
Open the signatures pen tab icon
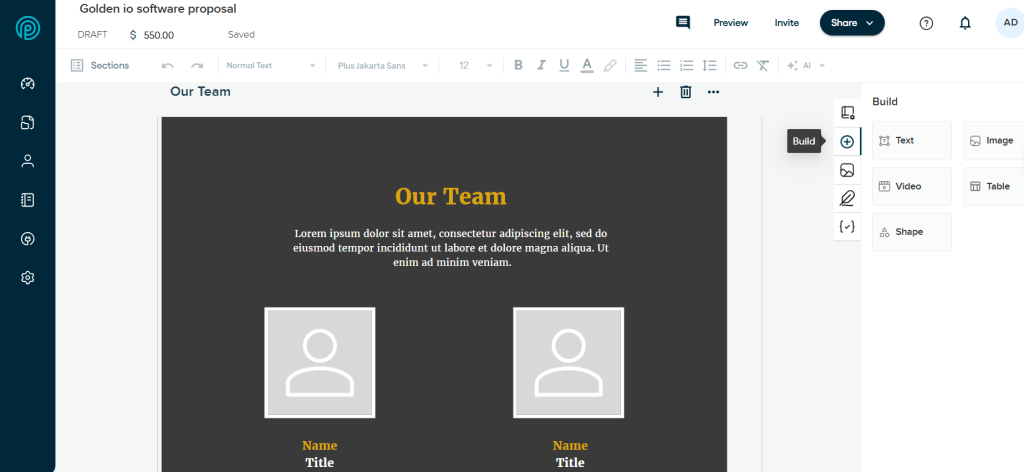[847, 198]
